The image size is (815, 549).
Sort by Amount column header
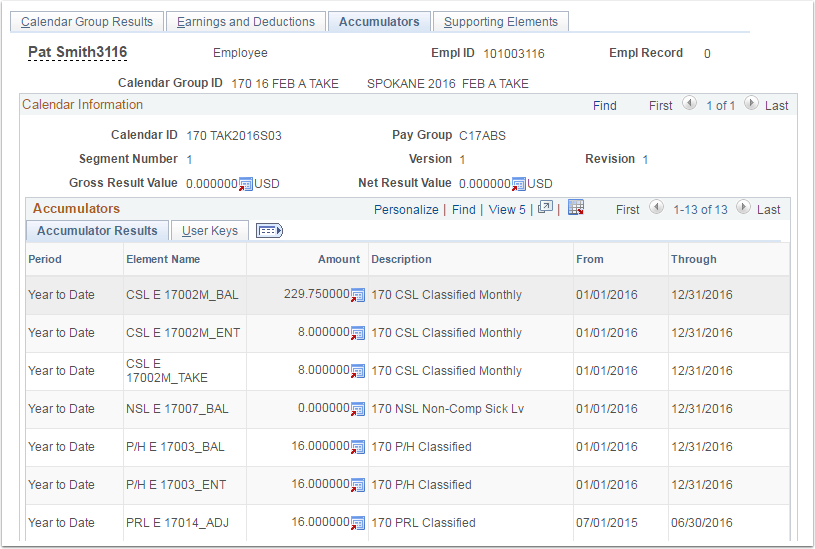coord(339,259)
